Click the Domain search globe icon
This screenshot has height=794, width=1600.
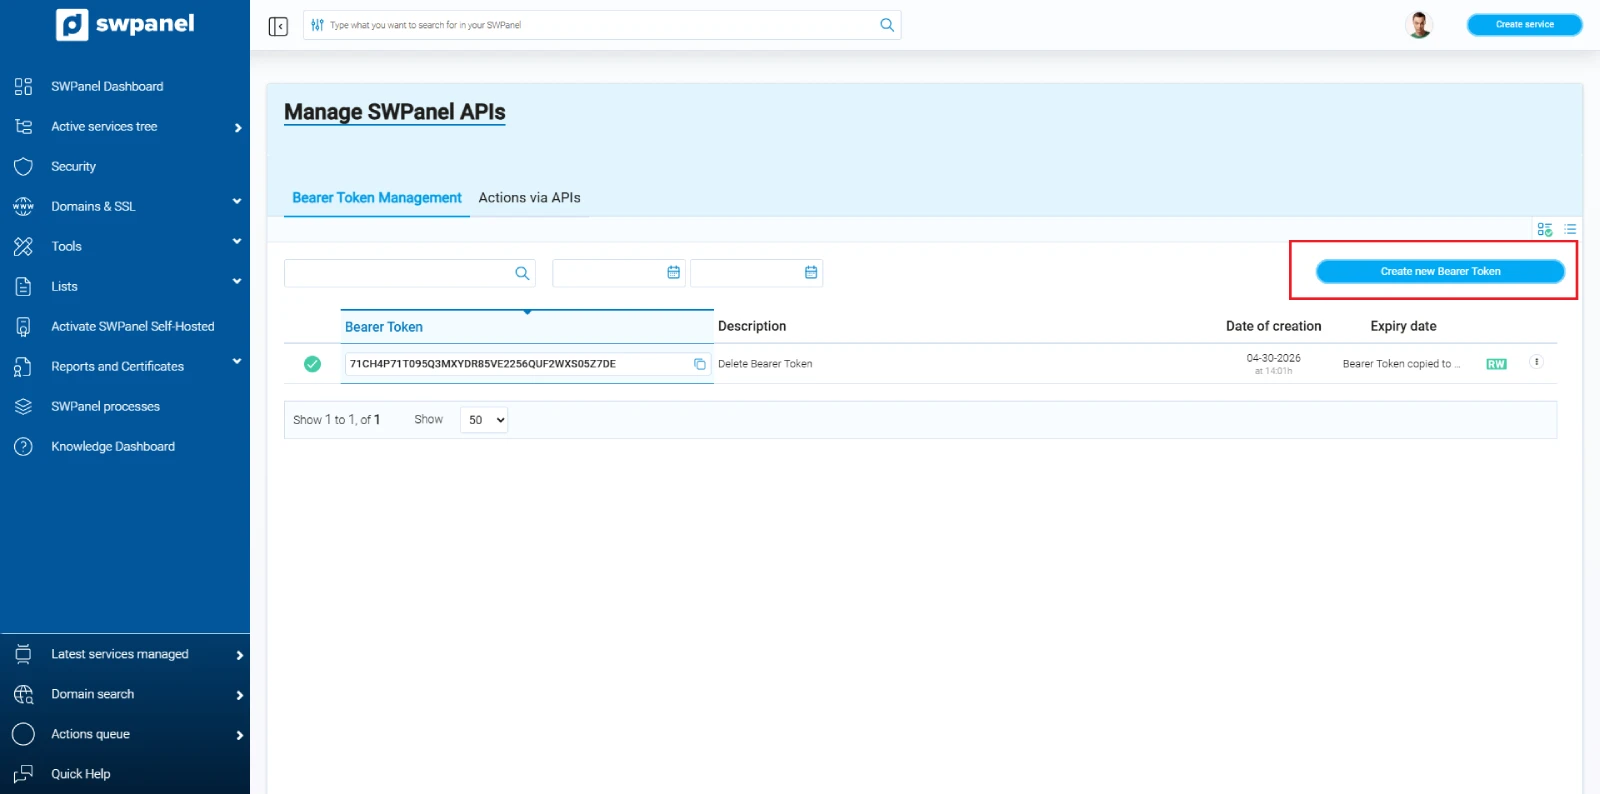point(23,694)
